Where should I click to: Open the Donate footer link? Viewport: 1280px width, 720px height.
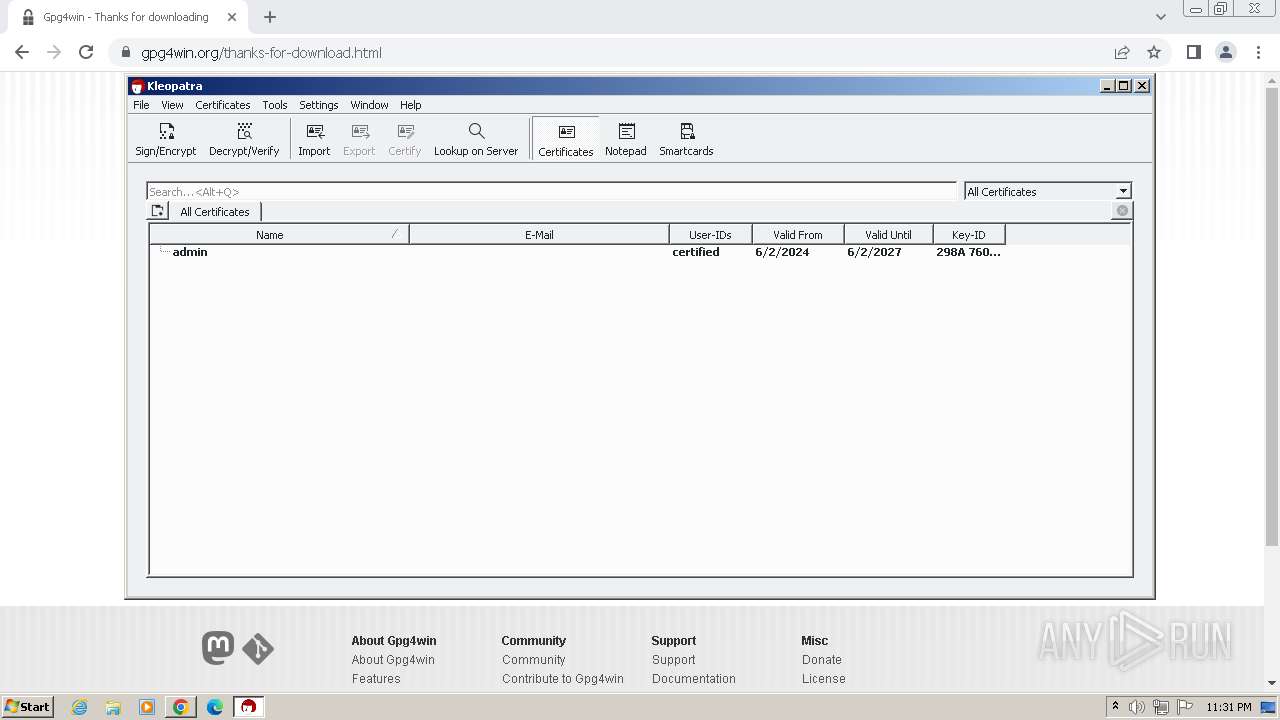(822, 660)
